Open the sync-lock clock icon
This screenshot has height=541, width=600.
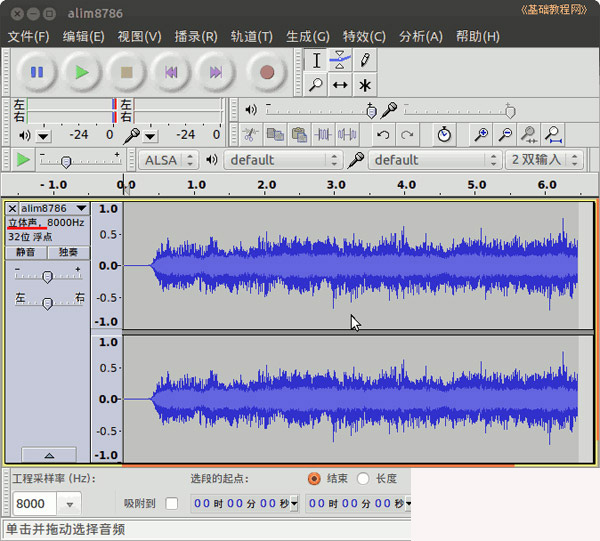point(444,134)
